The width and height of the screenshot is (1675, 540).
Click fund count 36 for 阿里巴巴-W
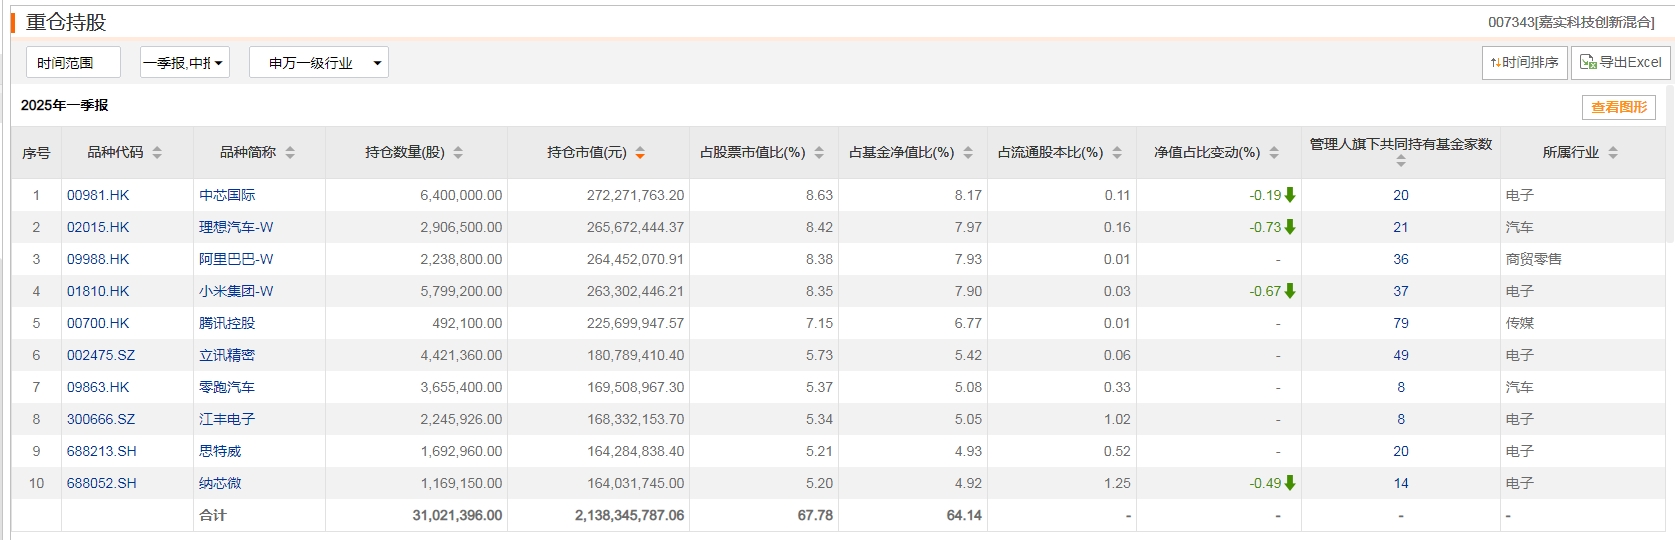coord(1401,259)
